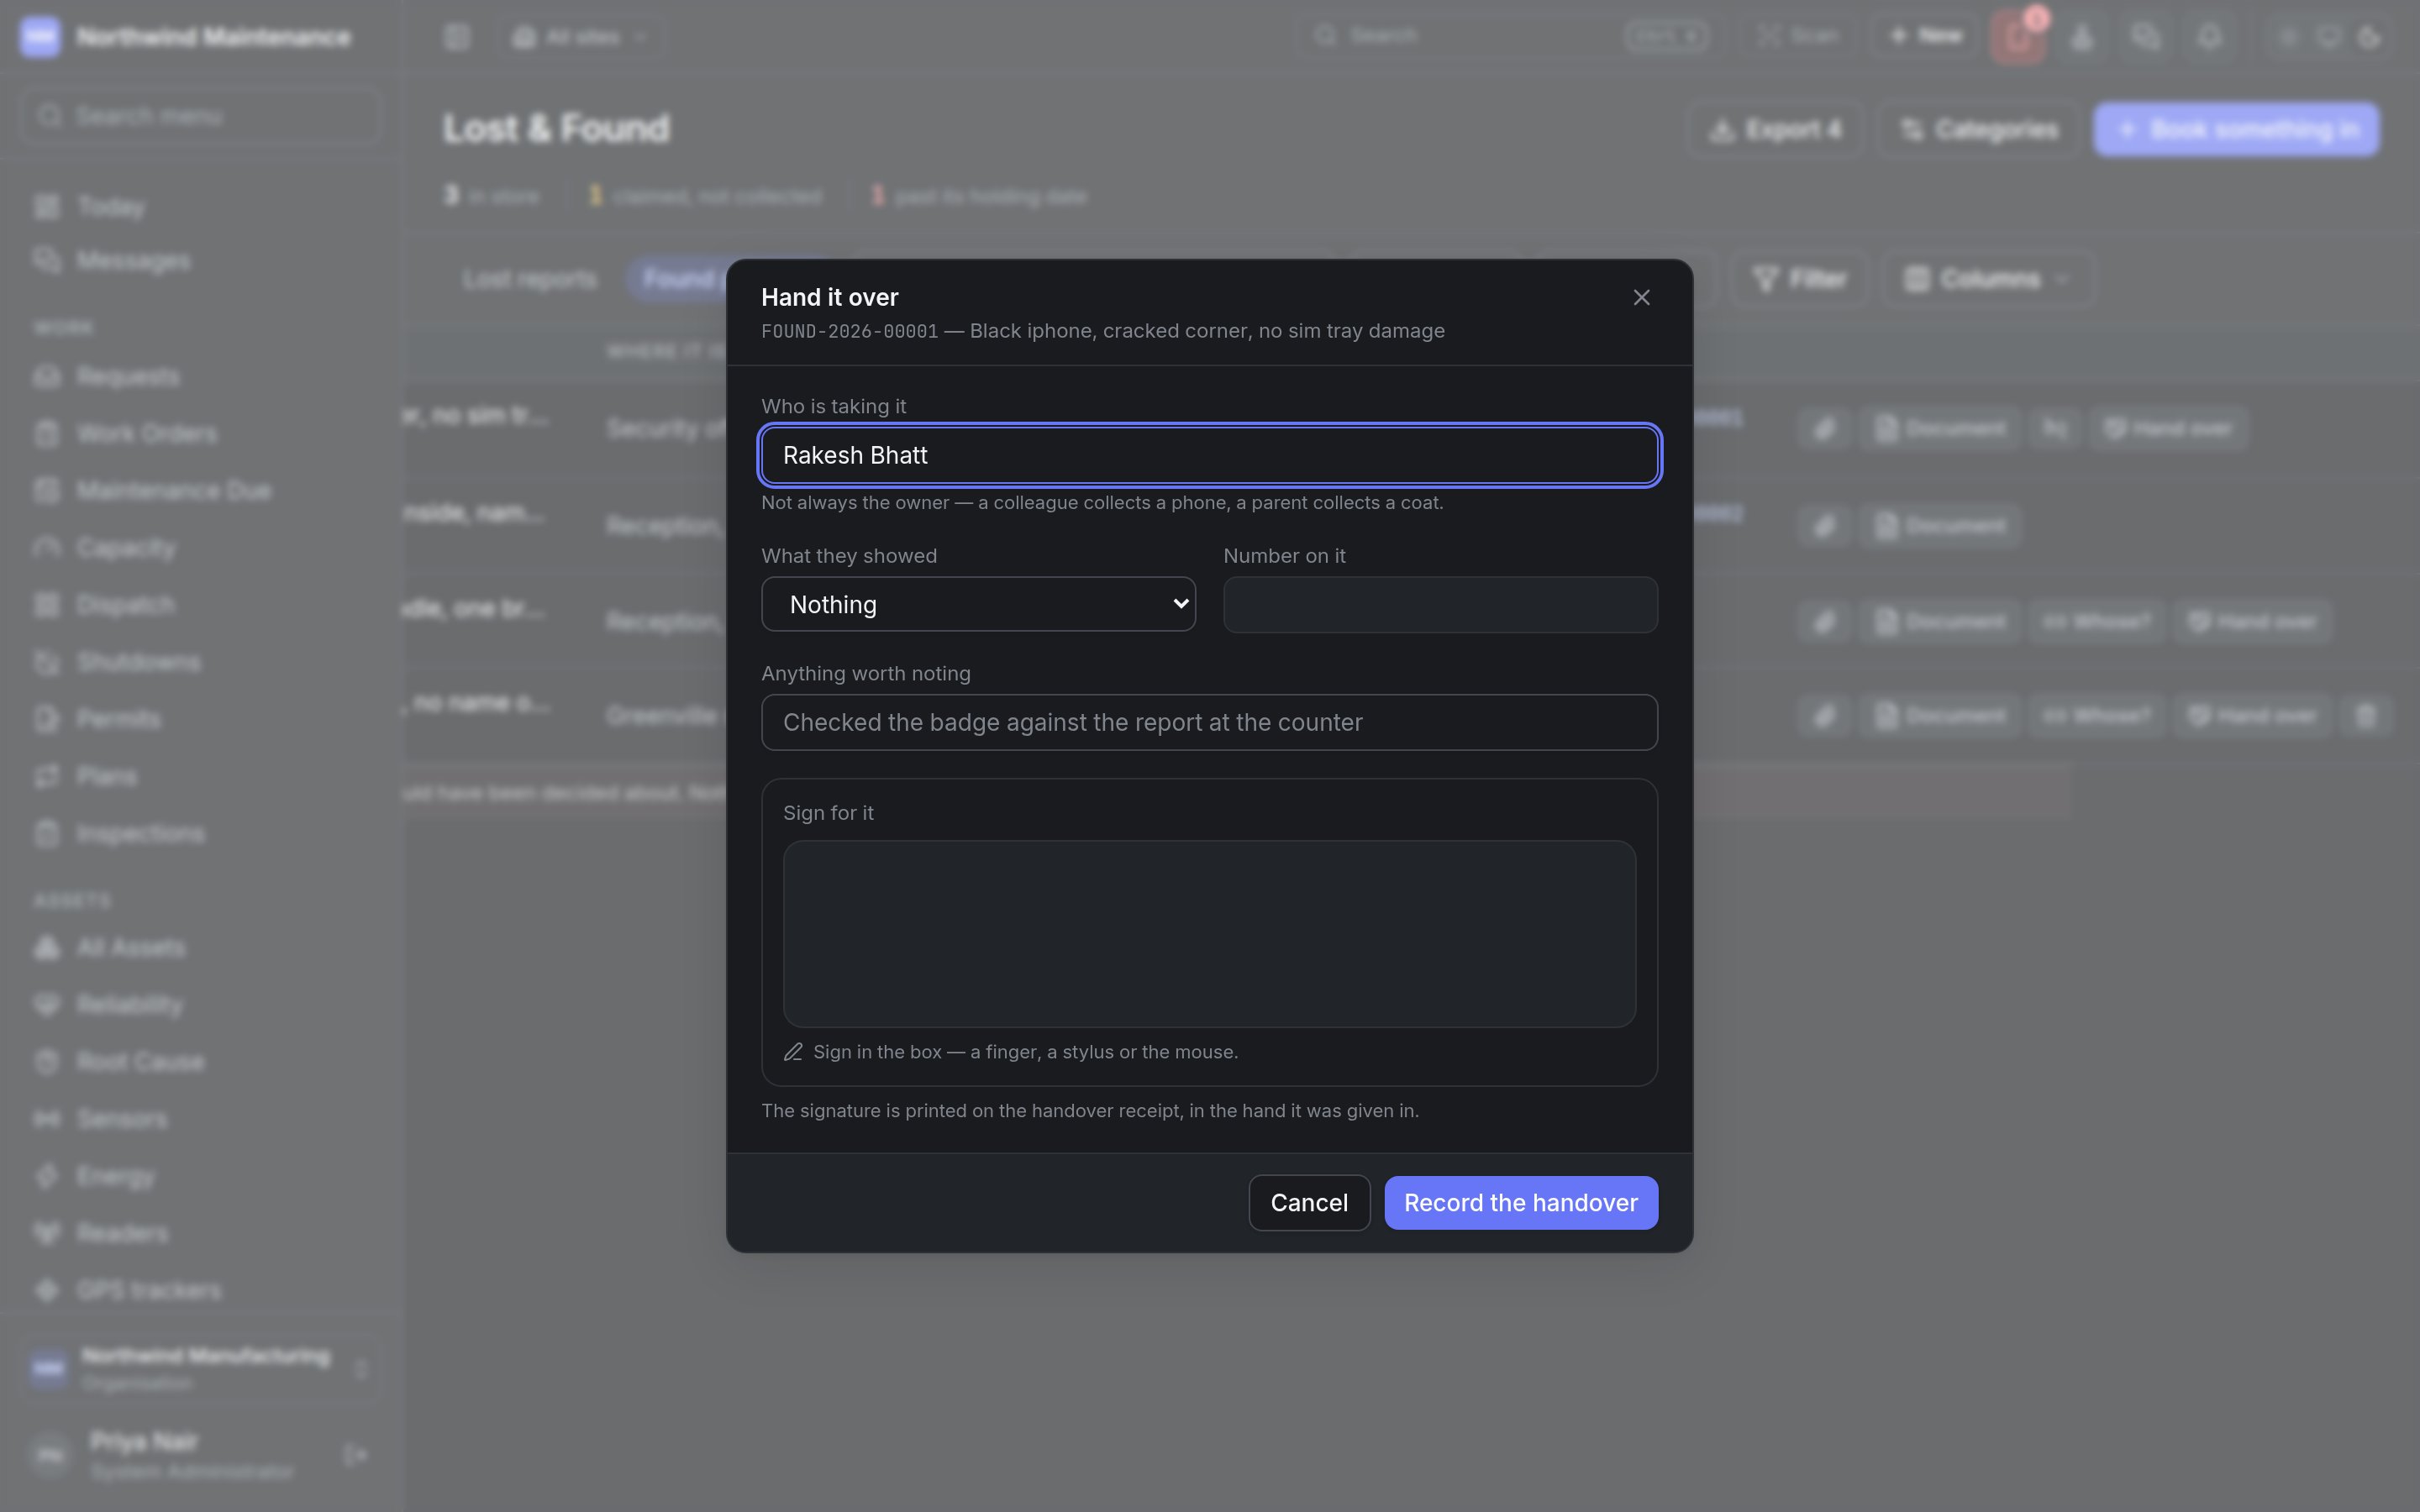Click the Dispatch sidebar icon

(x=47, y=605)
